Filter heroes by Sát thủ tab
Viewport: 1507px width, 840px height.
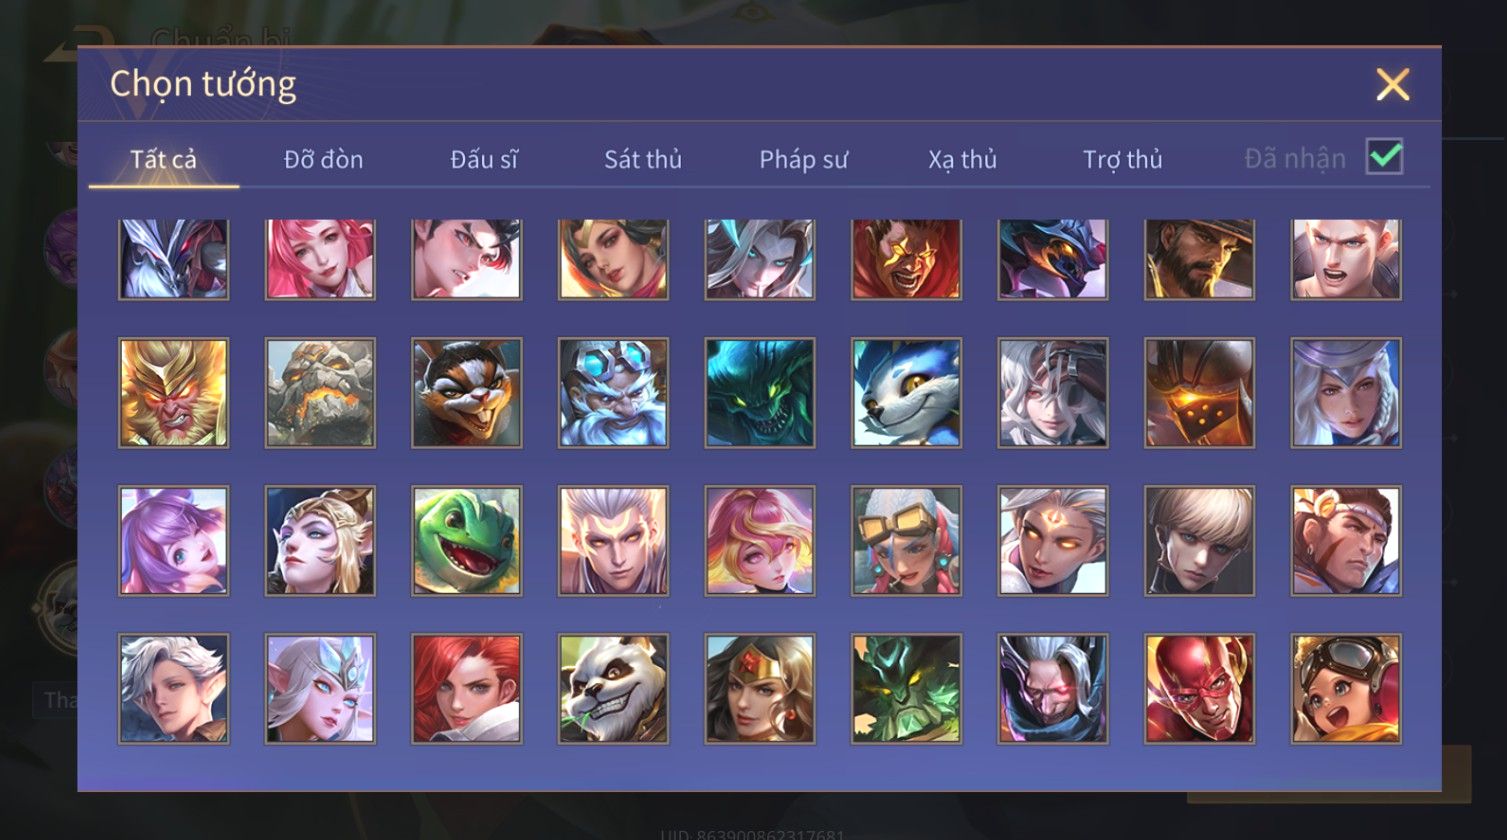point(643,159)
